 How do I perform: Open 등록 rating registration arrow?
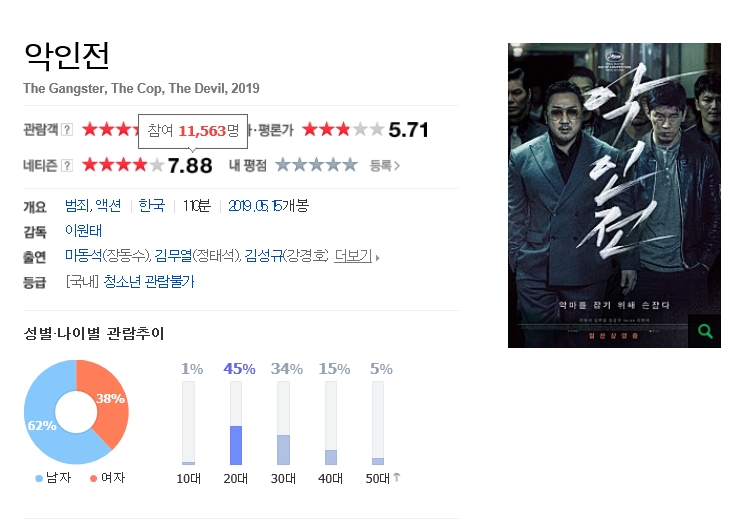[385, 165]
